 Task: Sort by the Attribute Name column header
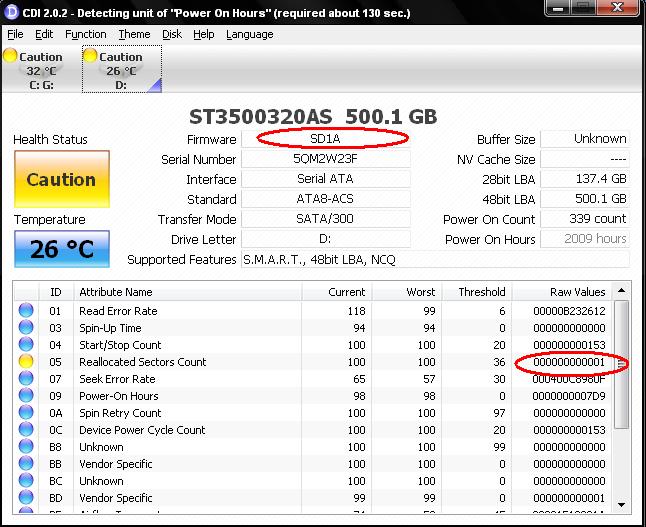(x=116, y=292)
